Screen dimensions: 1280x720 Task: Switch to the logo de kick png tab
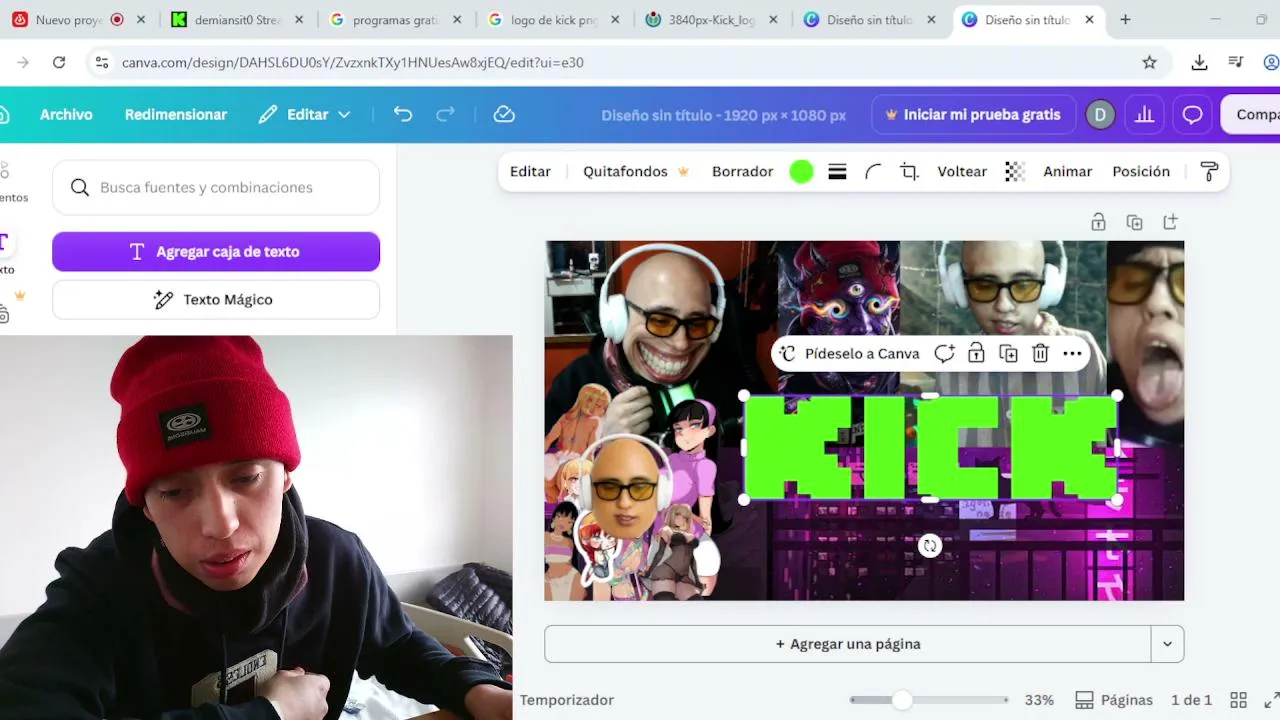[553, 19]
